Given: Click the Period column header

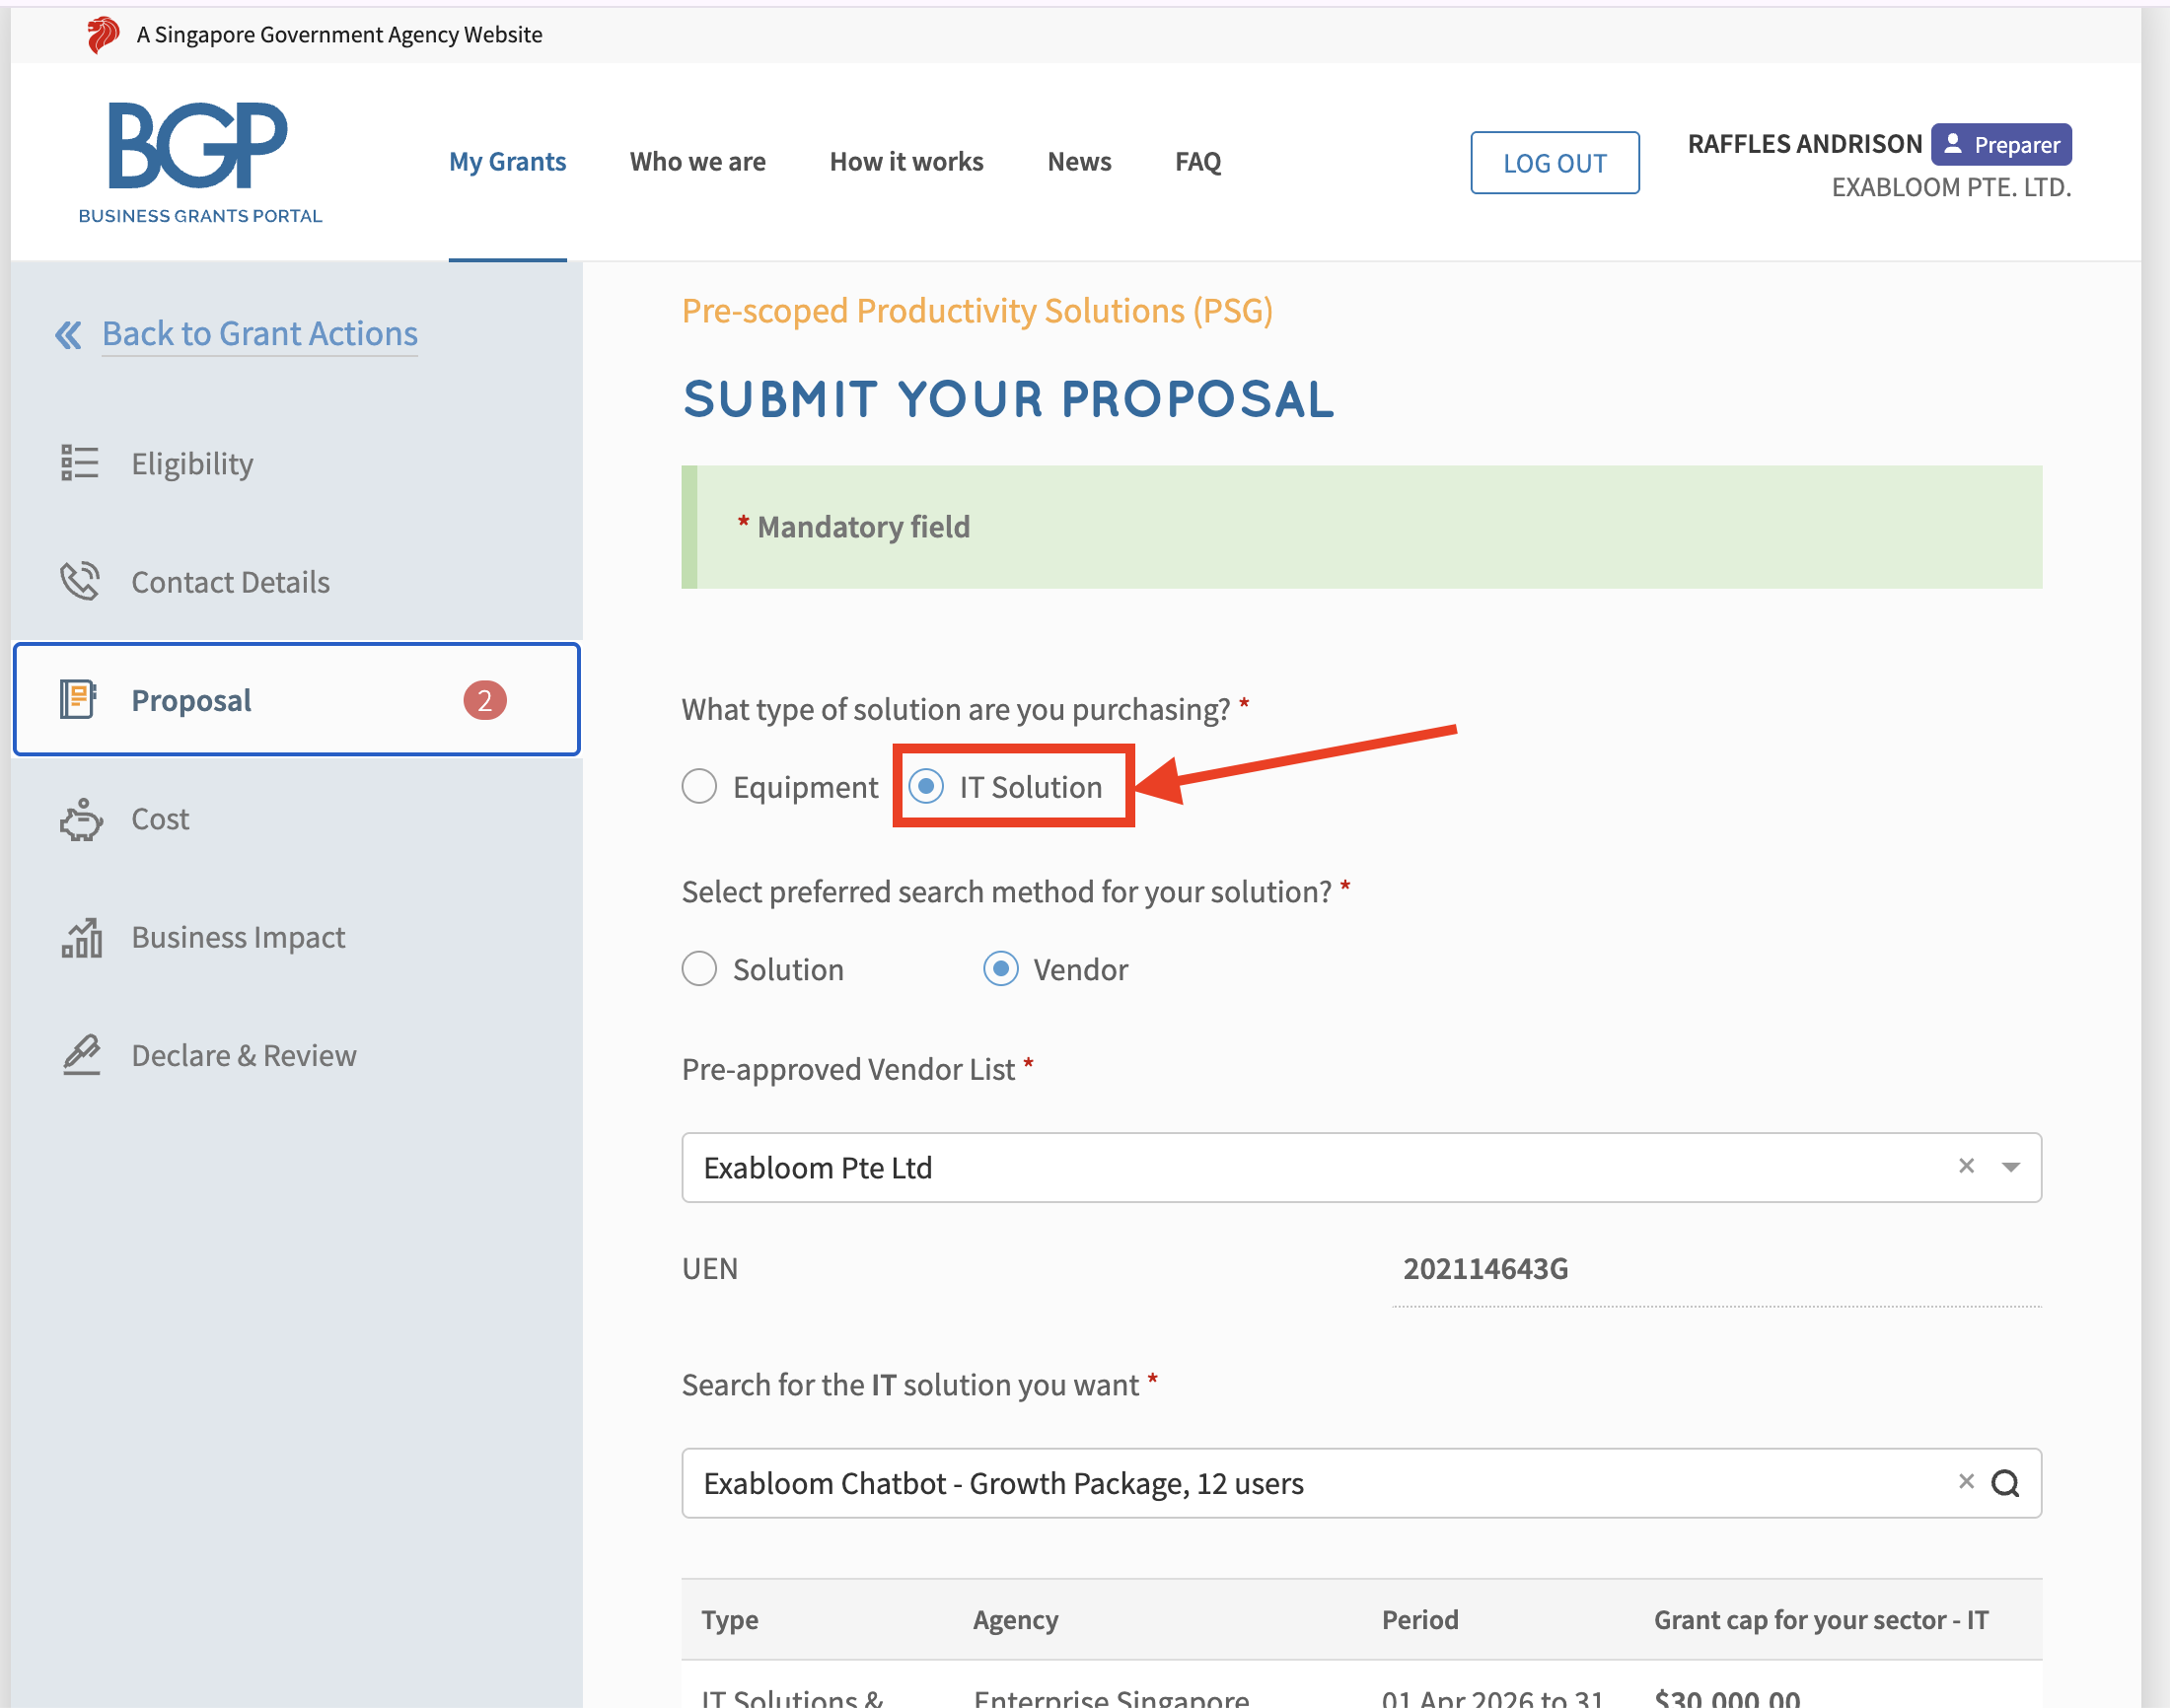Looking at the screenshot, I should (1420, 1620).
